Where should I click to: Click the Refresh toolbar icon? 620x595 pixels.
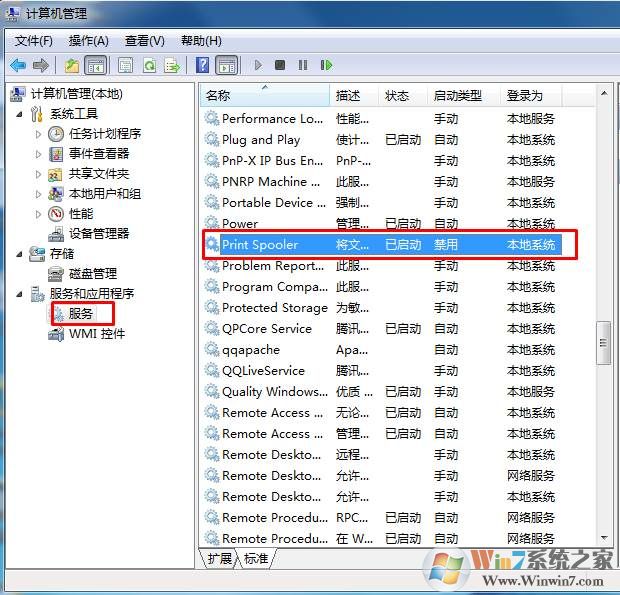(x=149, y=65)
